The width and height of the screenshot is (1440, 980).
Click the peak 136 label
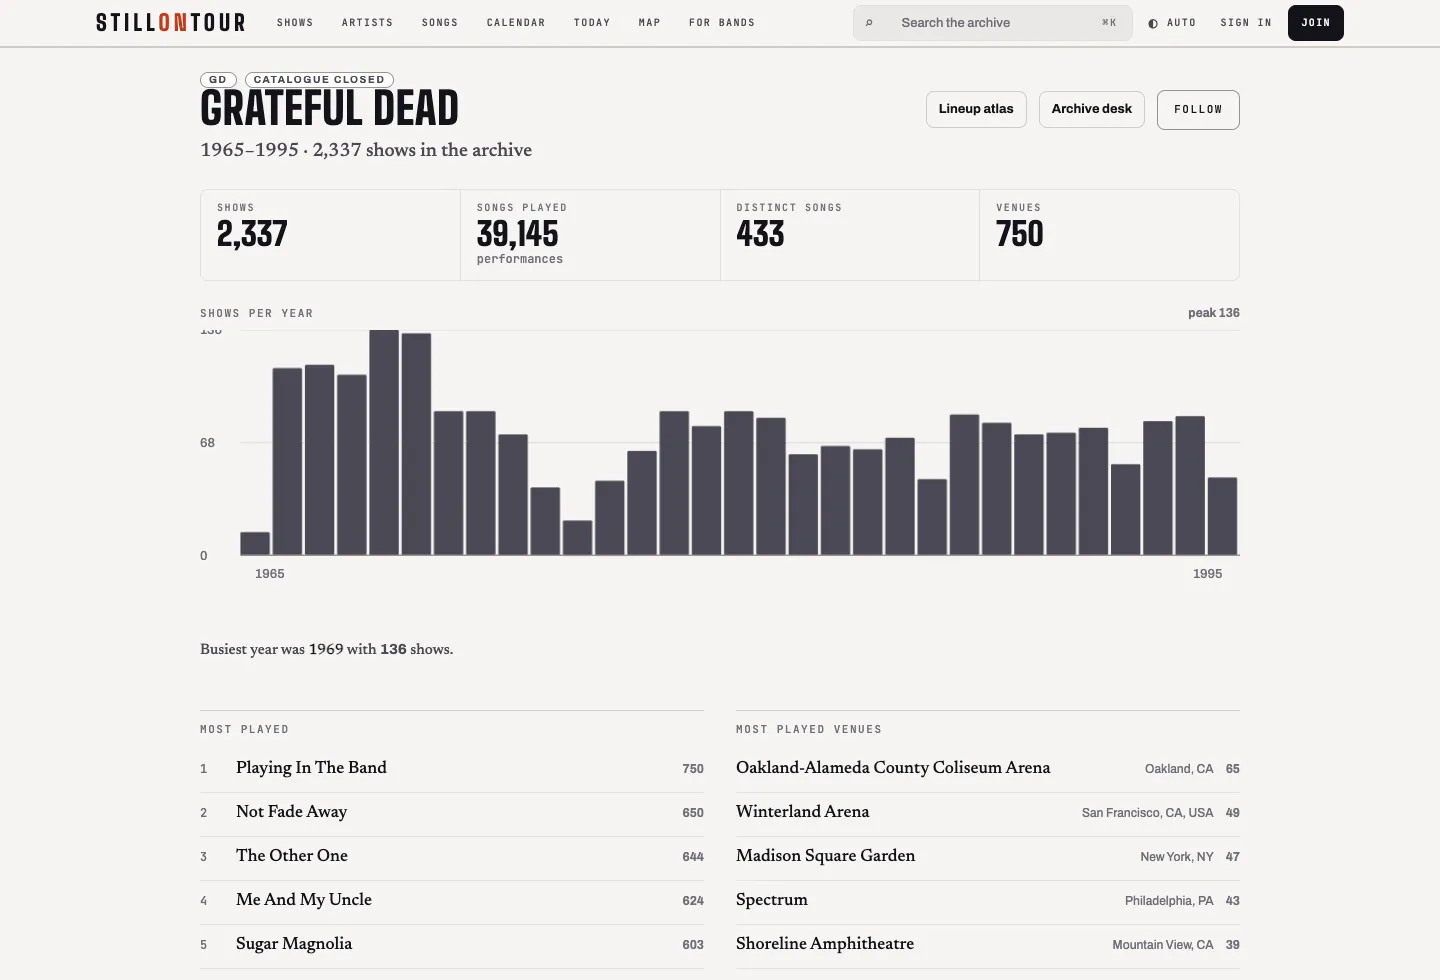[1214, 313]
